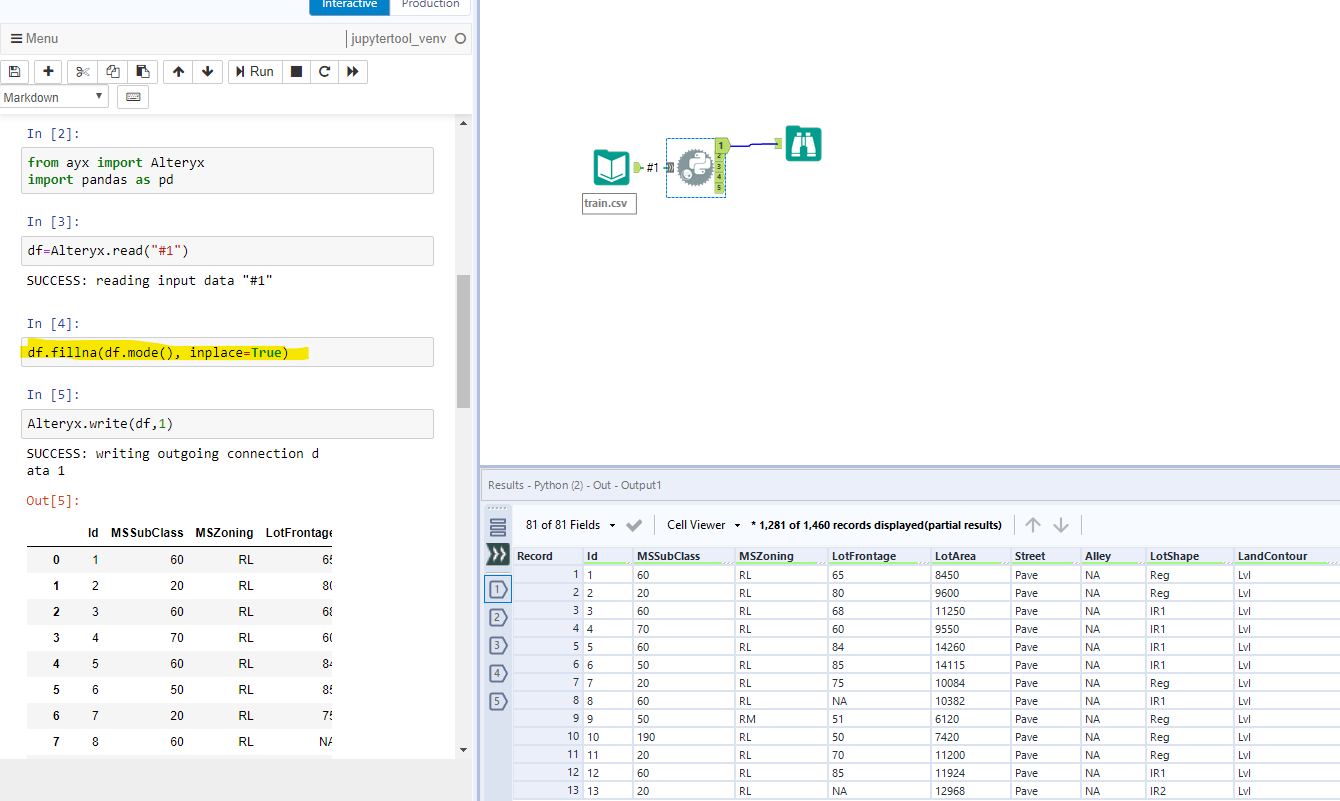1340x801 pixels.
Task: Restart and run all cells icon
Action: click(x=353, y=72)
